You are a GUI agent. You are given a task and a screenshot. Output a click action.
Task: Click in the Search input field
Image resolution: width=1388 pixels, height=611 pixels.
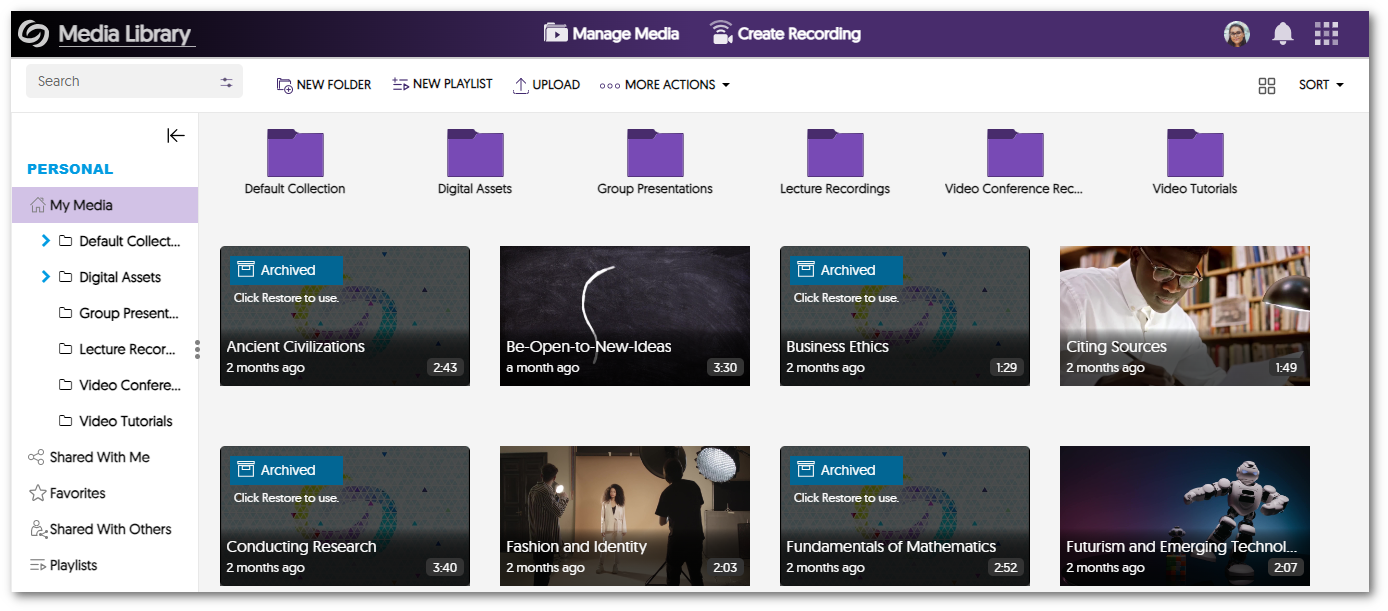coord(120,82)
